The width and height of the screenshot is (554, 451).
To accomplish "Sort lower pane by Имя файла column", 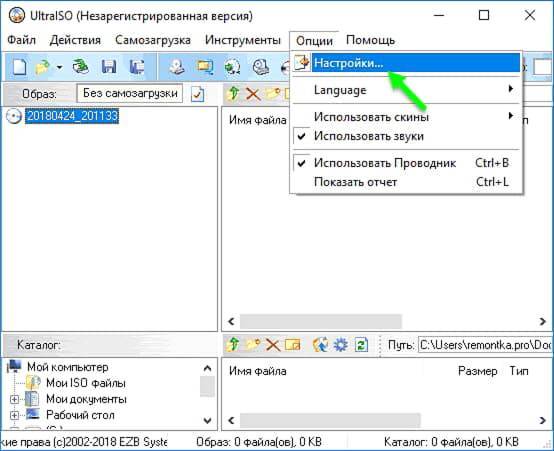I will click(x=258, y=371).
